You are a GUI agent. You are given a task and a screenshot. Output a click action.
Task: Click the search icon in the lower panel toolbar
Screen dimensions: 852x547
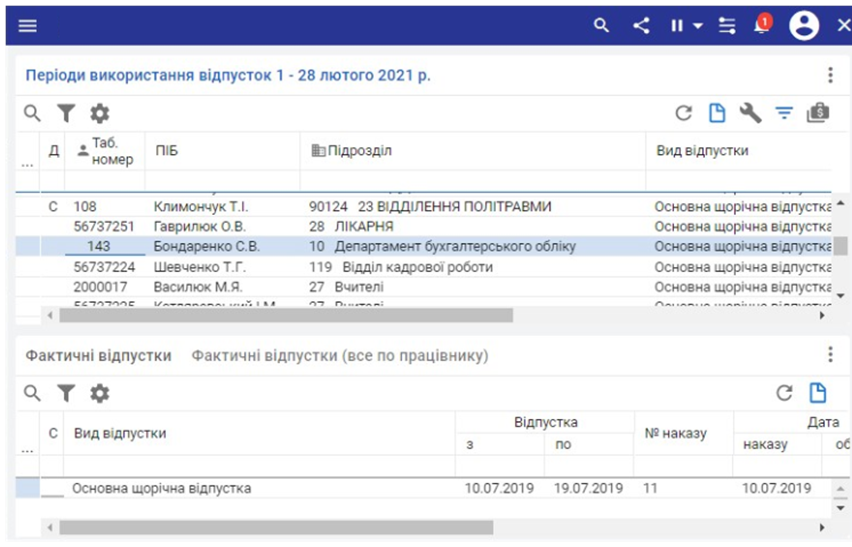tap(33, 393)
